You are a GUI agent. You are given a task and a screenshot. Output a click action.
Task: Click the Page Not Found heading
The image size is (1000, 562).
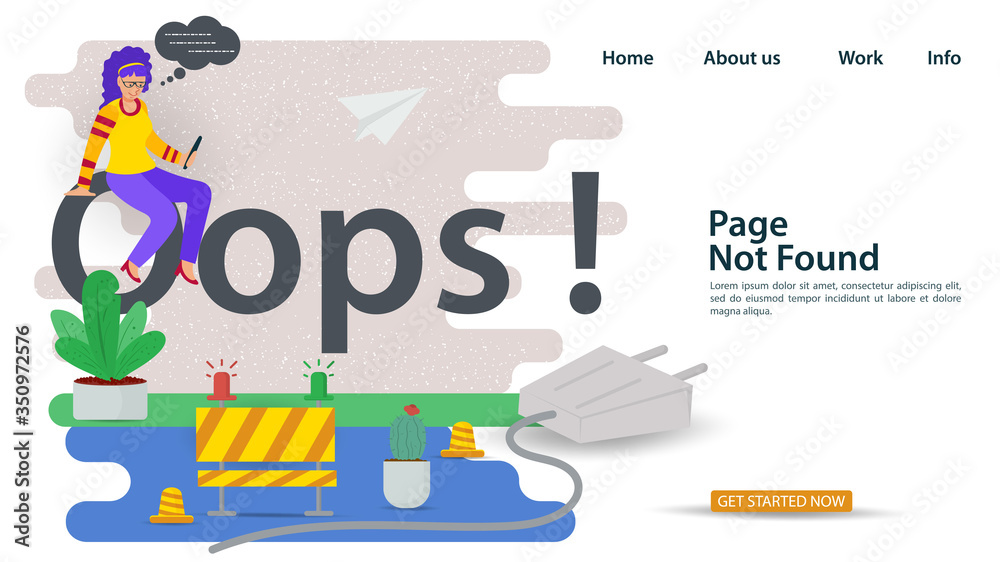(x=793, y=241)
